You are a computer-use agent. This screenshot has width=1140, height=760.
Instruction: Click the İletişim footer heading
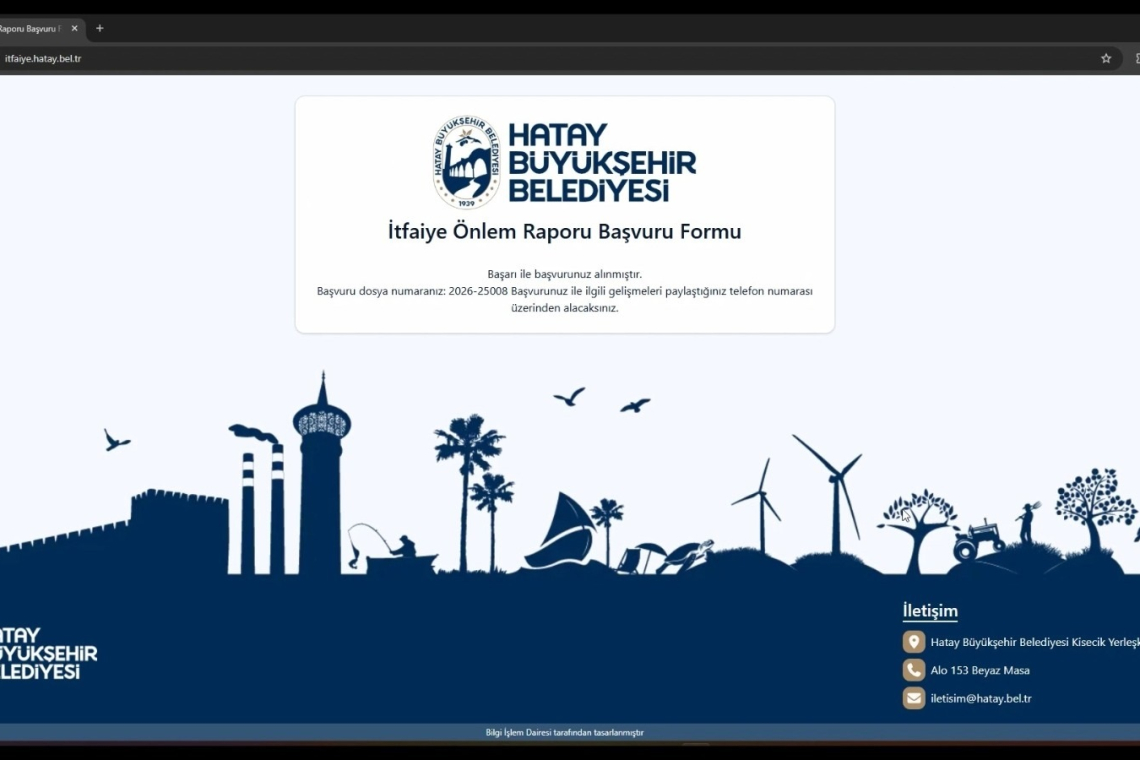[x=930, y=611]
